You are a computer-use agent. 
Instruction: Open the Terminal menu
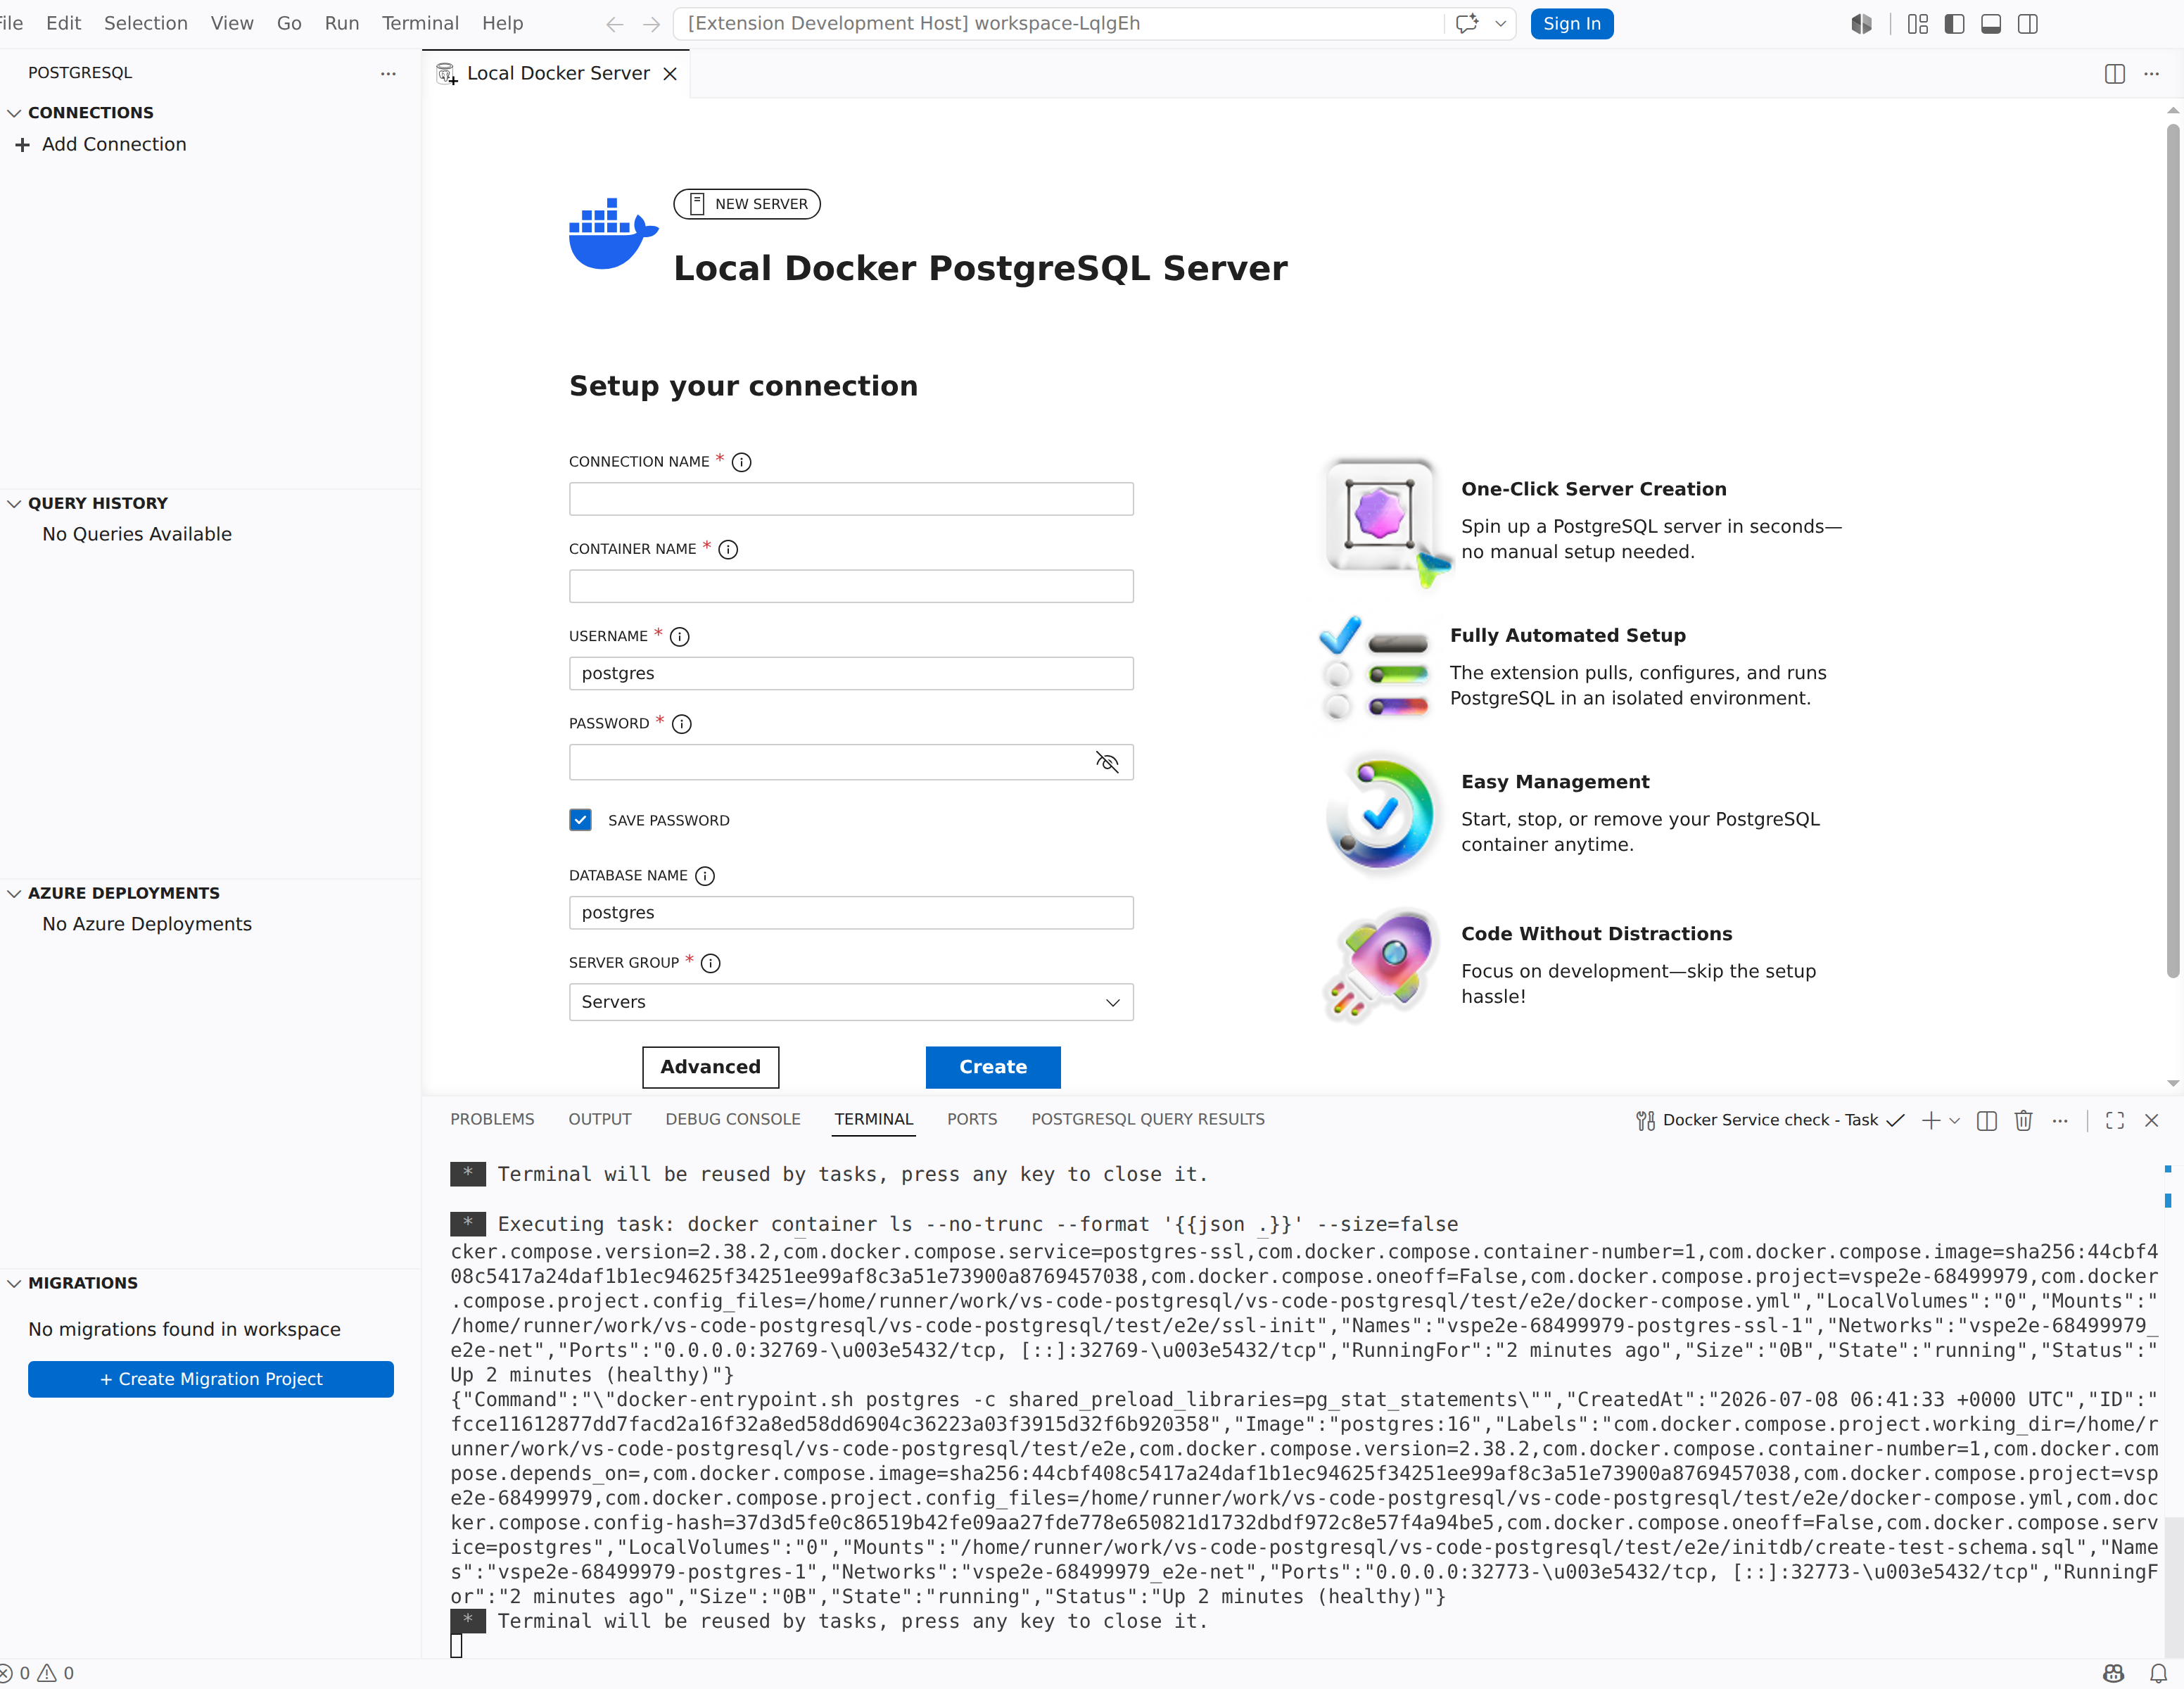pyautogui.click(x=420, y=23)
